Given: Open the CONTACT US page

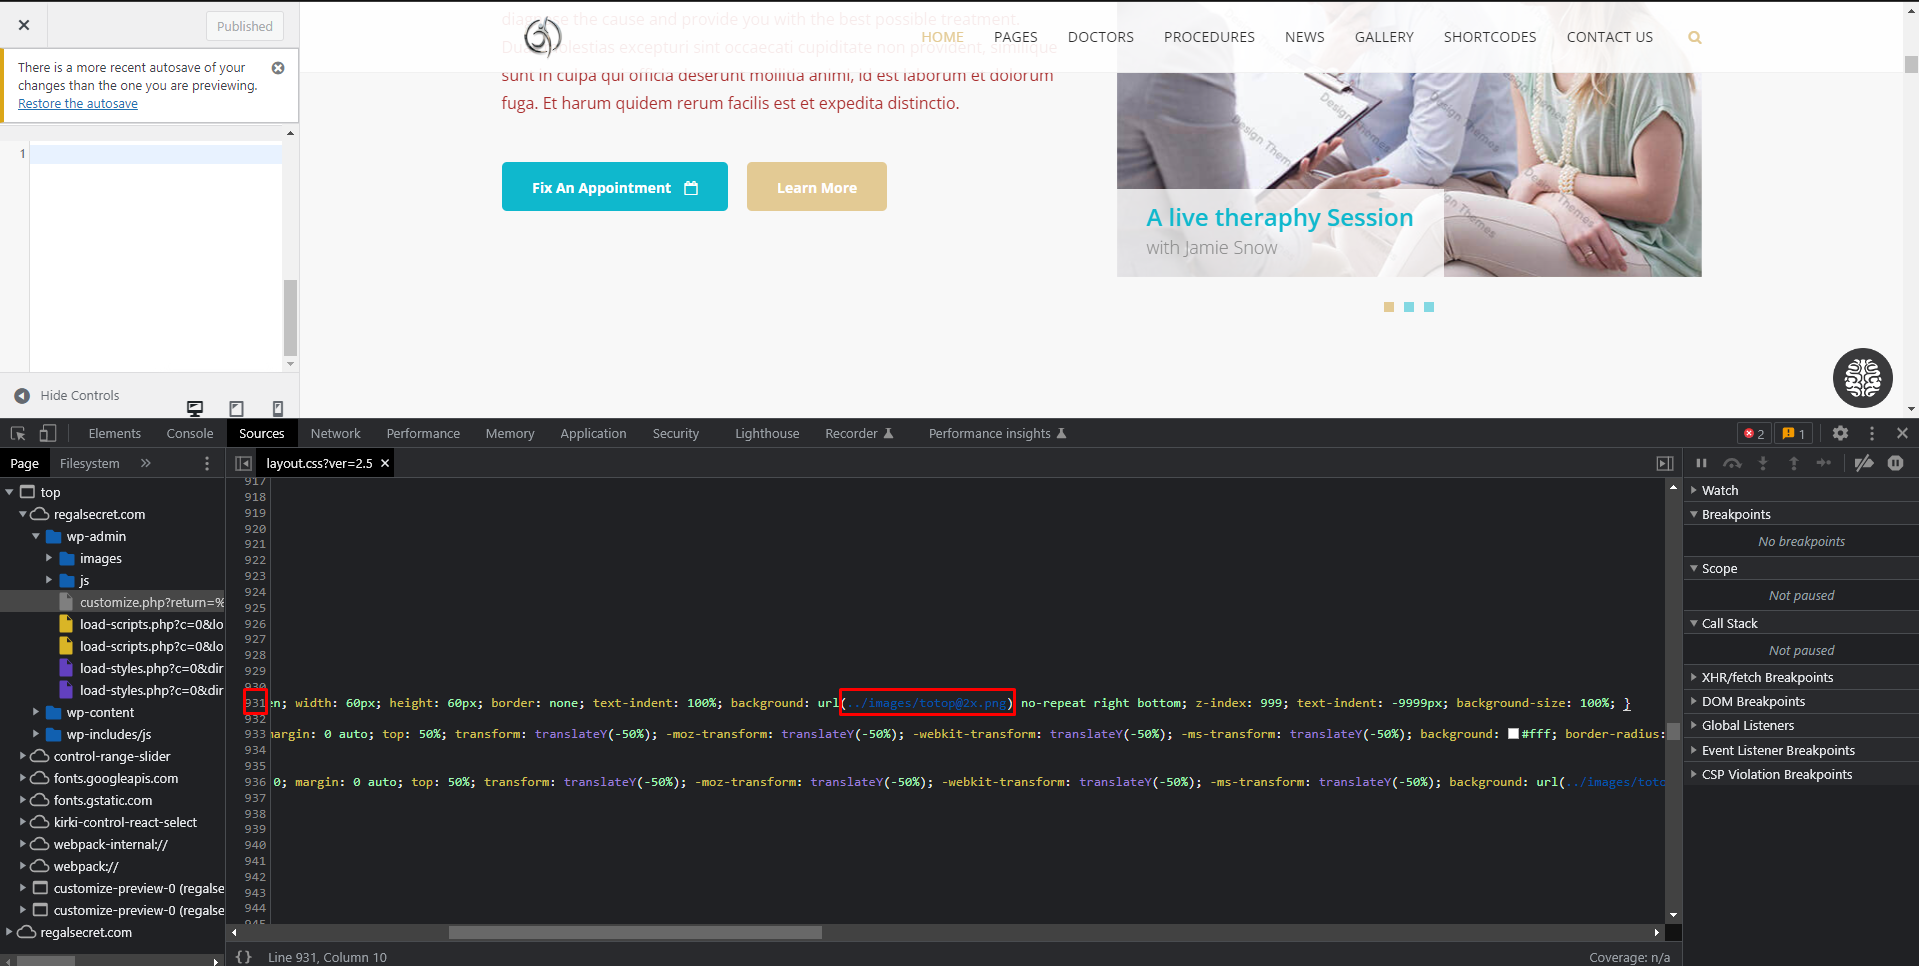Looking at the screenshot, I should pos(1610,37).
